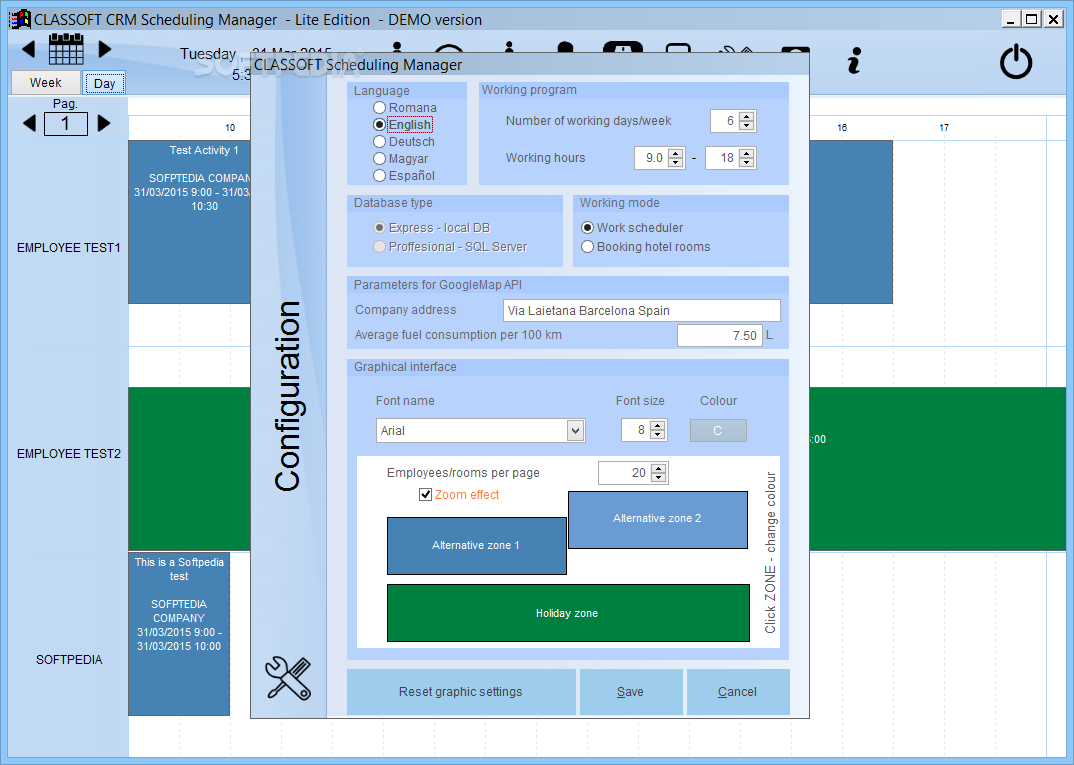Cancel the configuration dialog
The width and height of the screenshot is (1074, 765).
point(738,692)
